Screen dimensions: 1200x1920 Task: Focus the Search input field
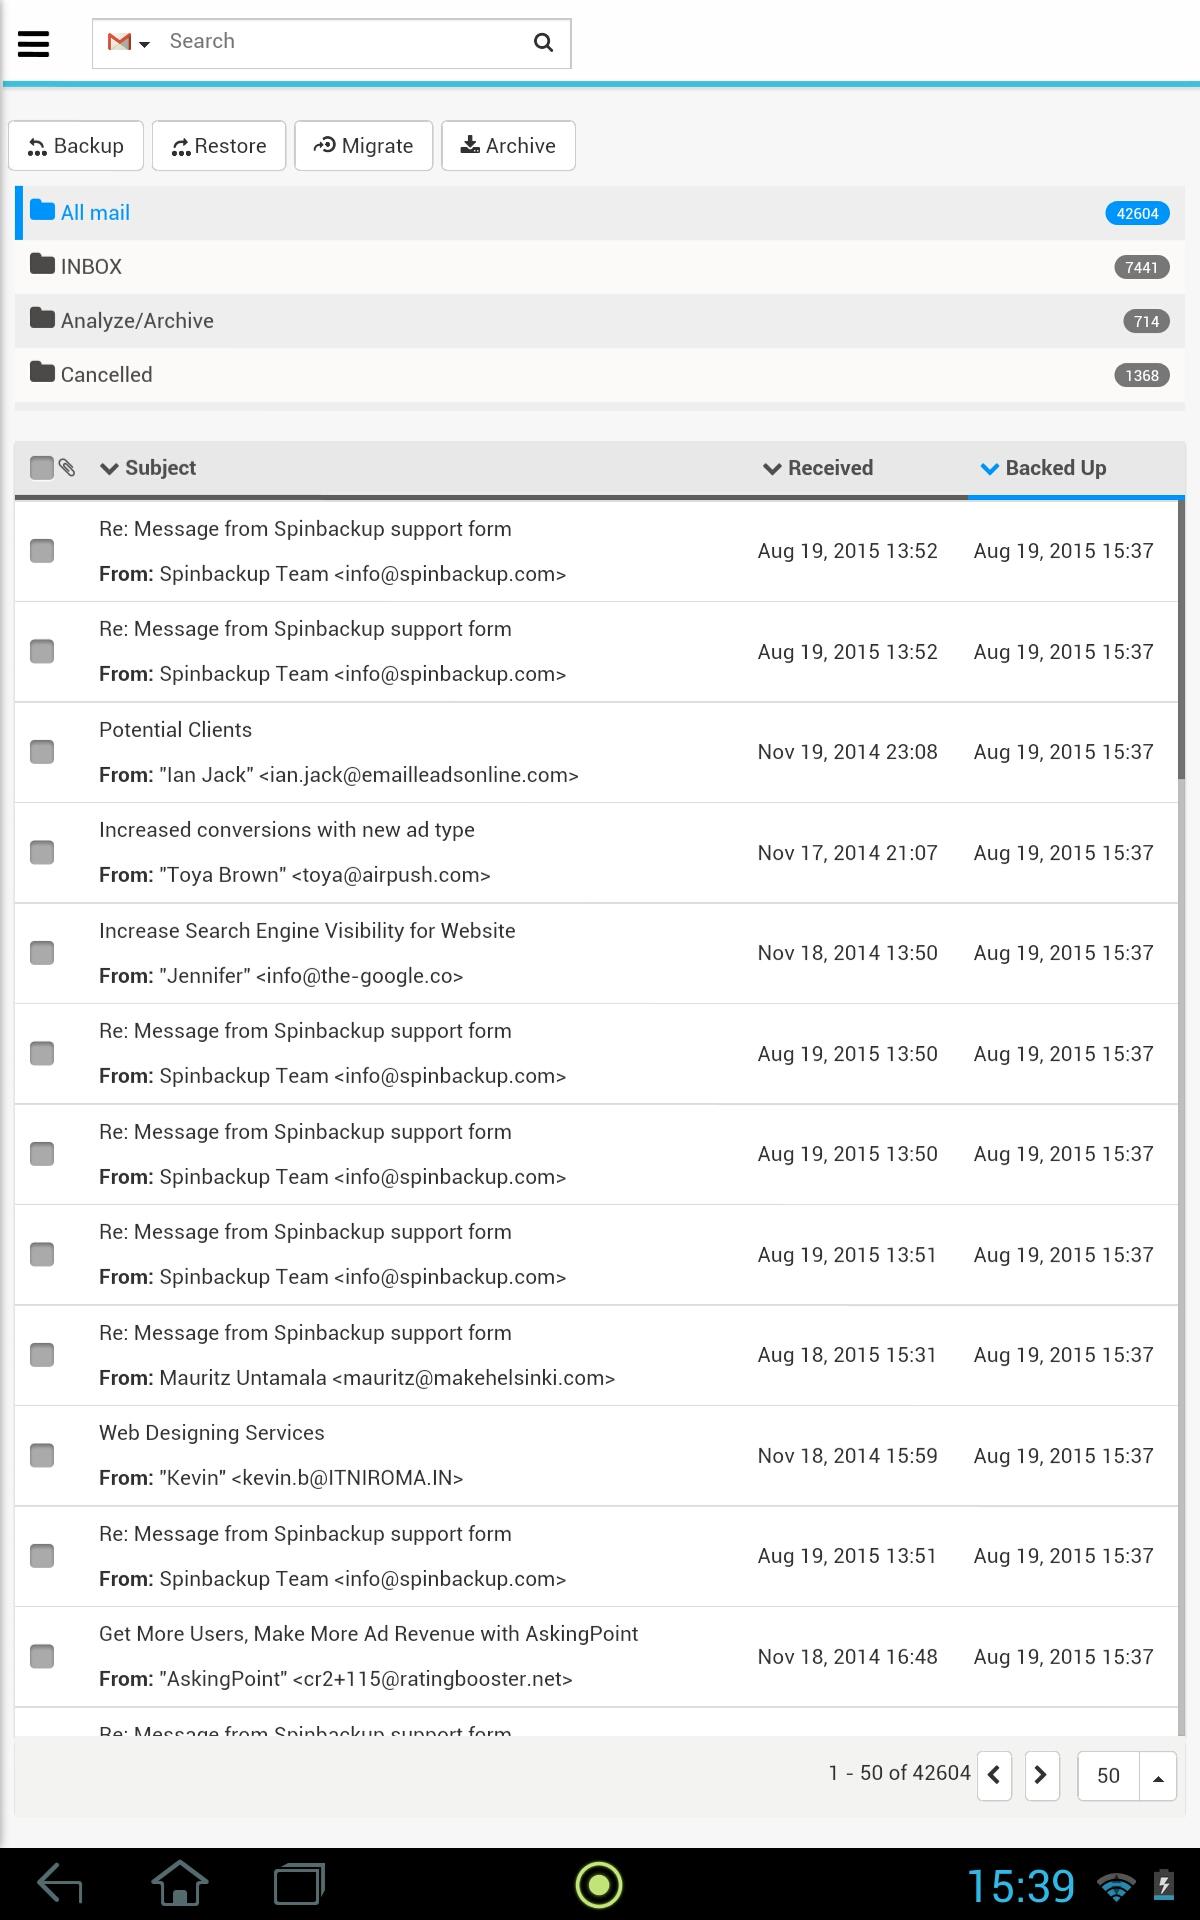click(340, 42)
